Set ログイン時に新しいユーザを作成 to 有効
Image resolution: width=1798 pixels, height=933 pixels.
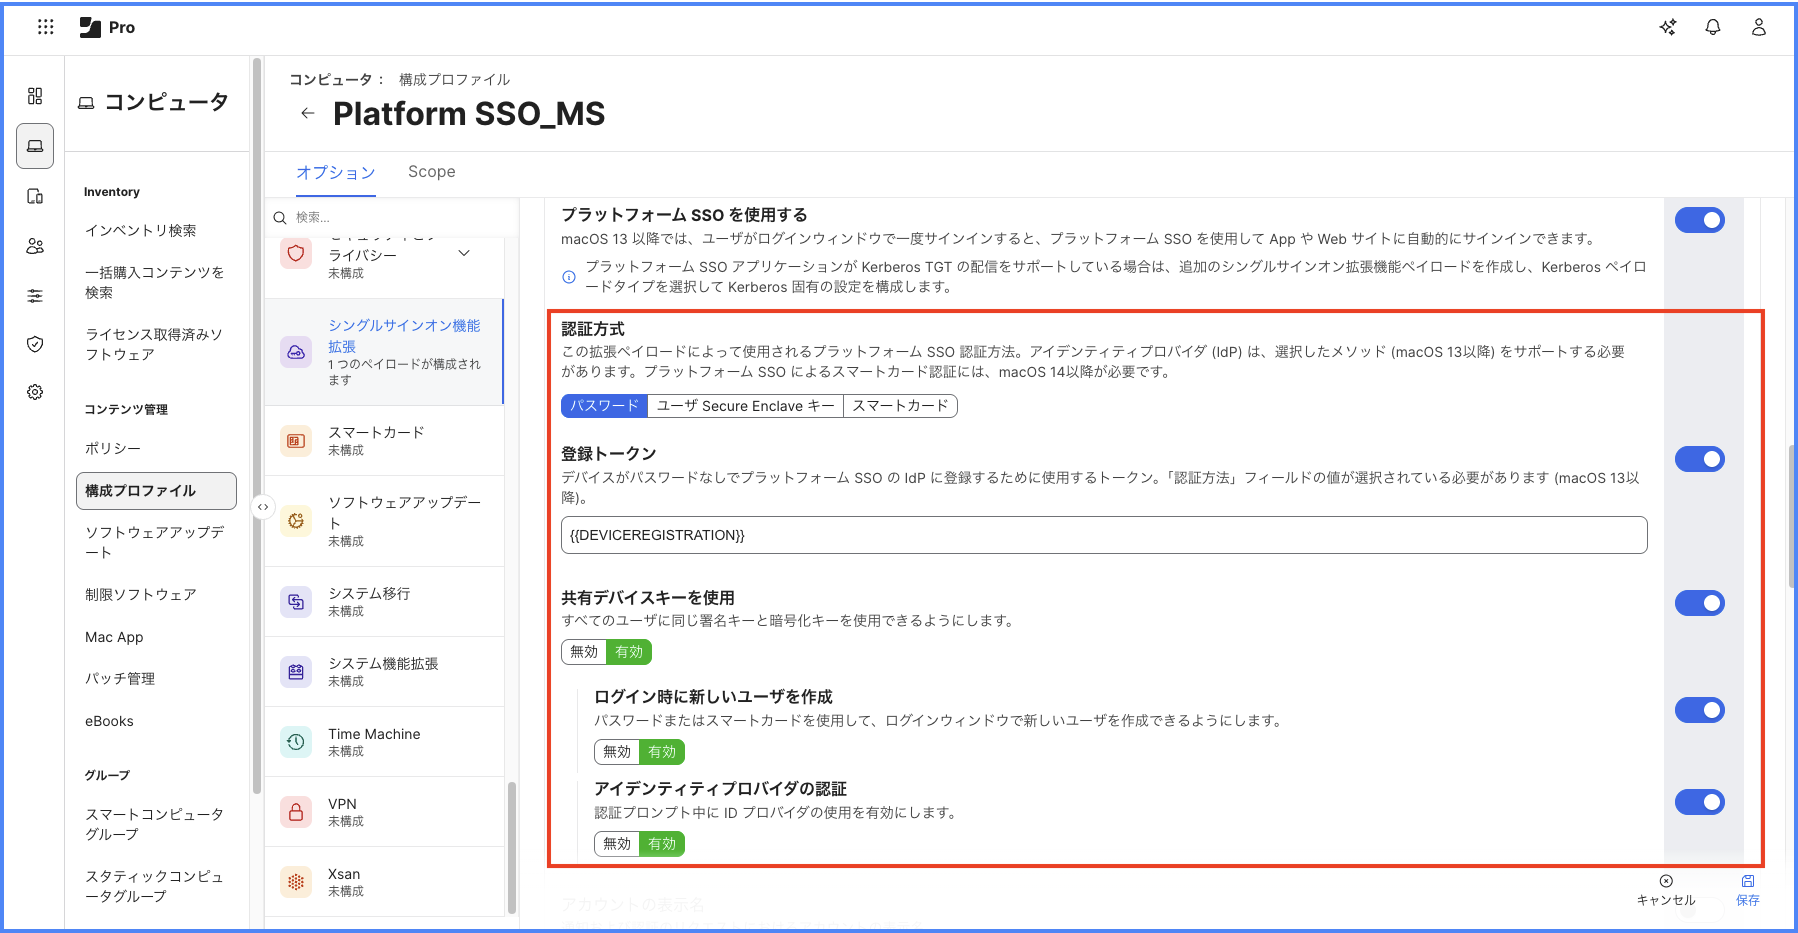(662, 752)
